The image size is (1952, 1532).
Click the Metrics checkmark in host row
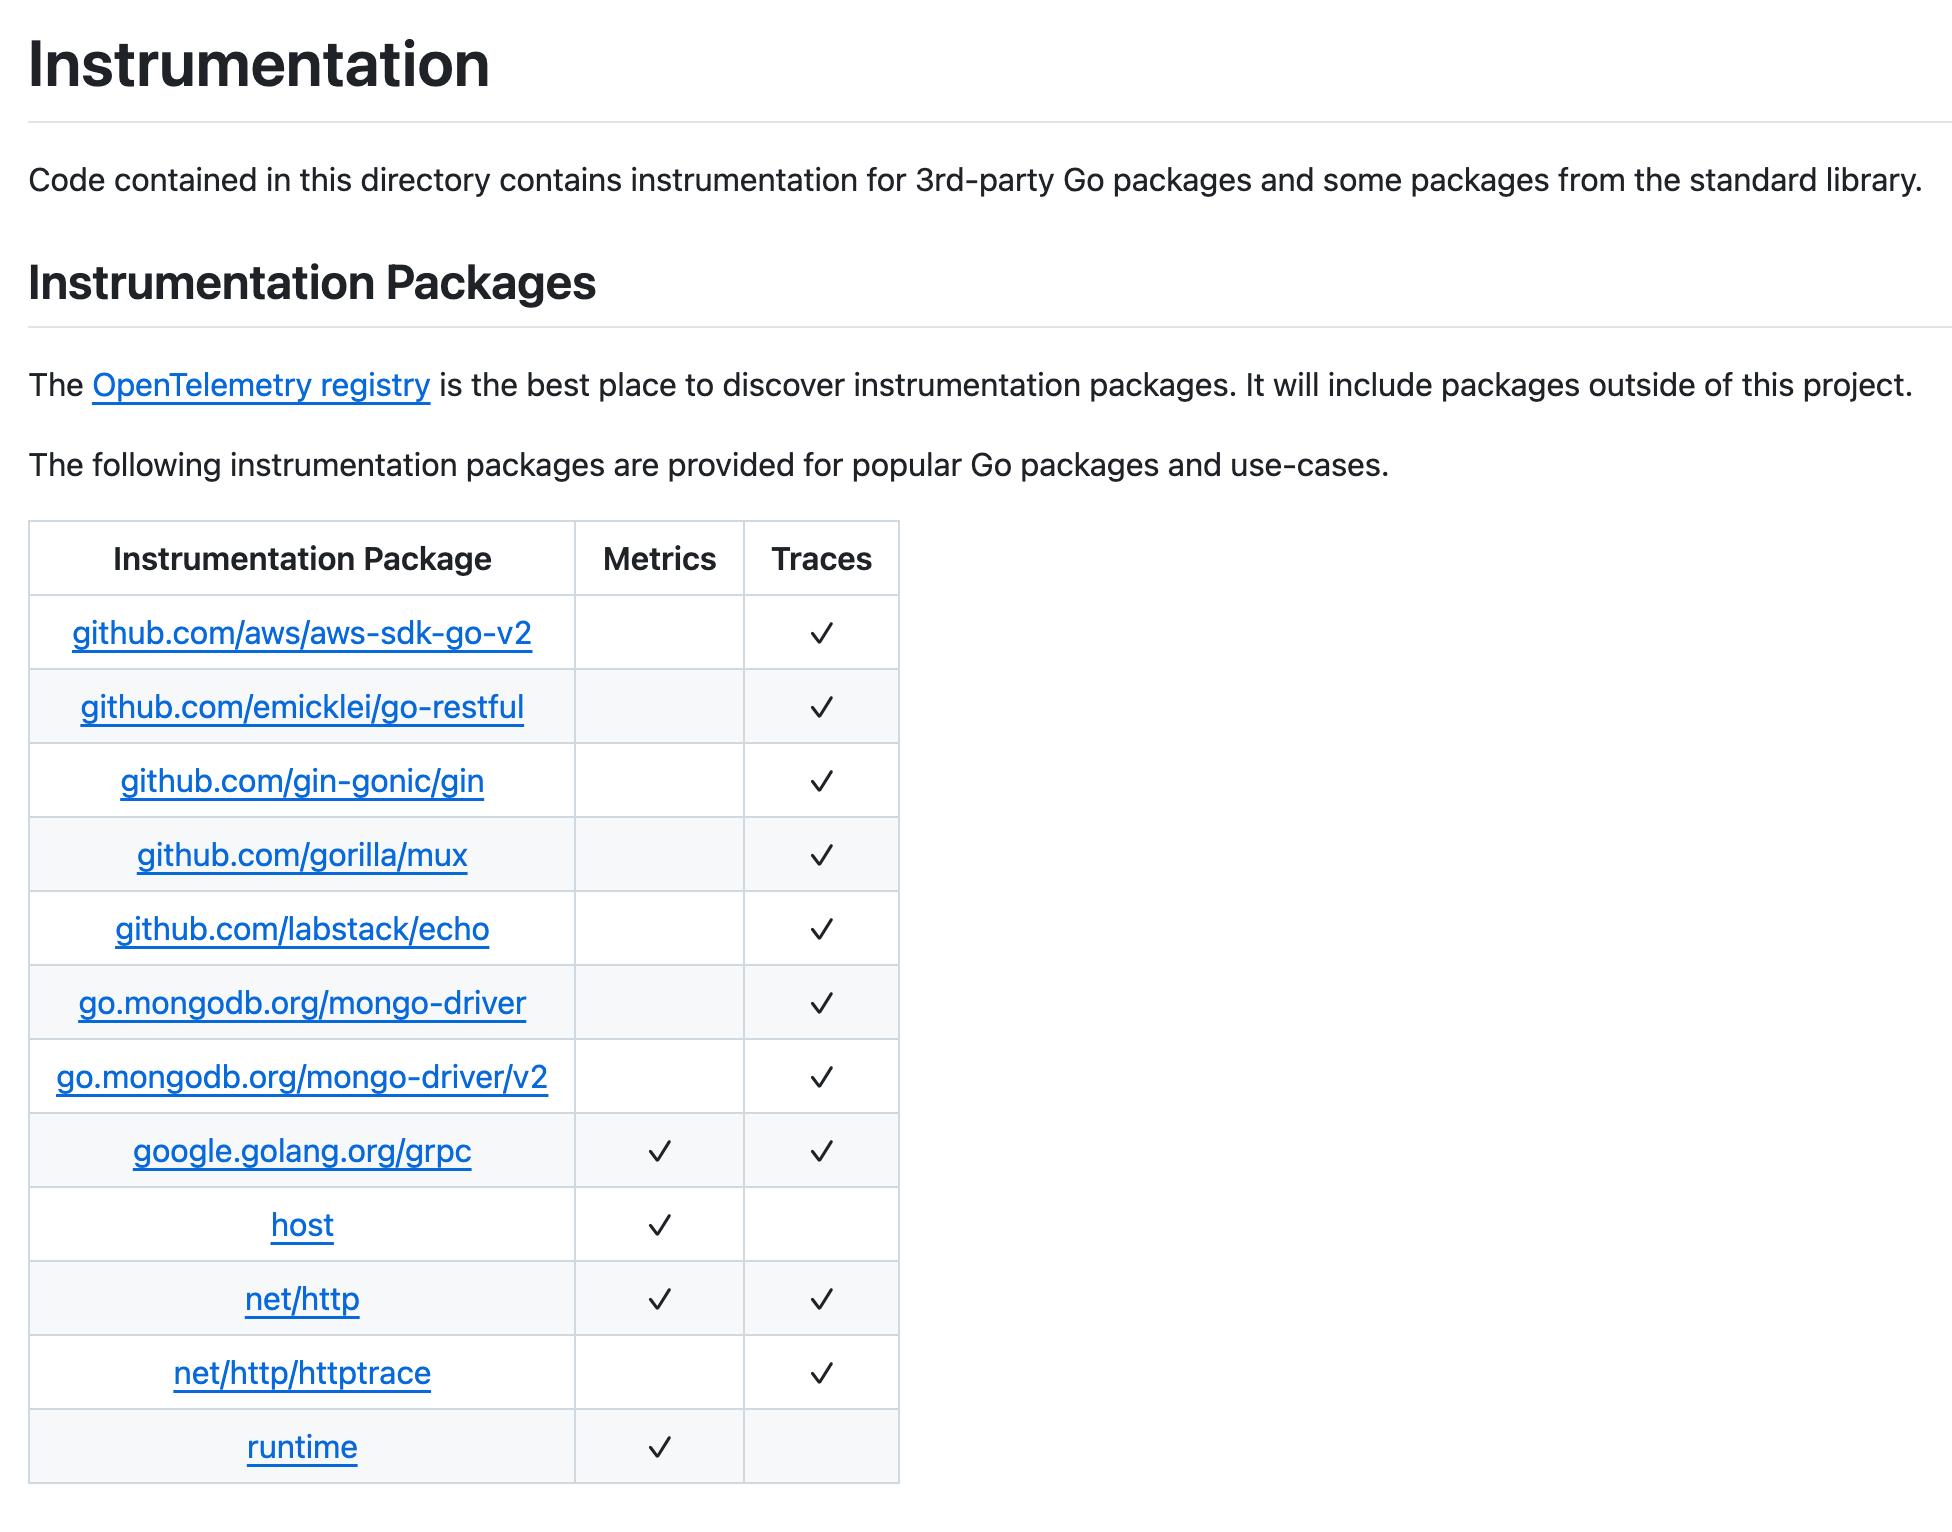pyautogui.click(x=659, y=1225)
